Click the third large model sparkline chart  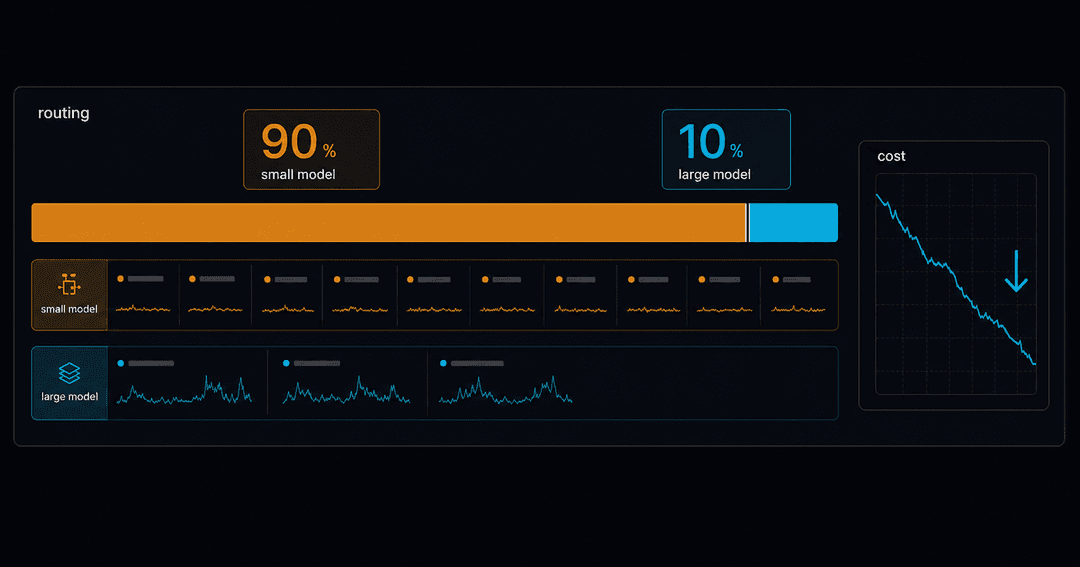coord(506,390)
